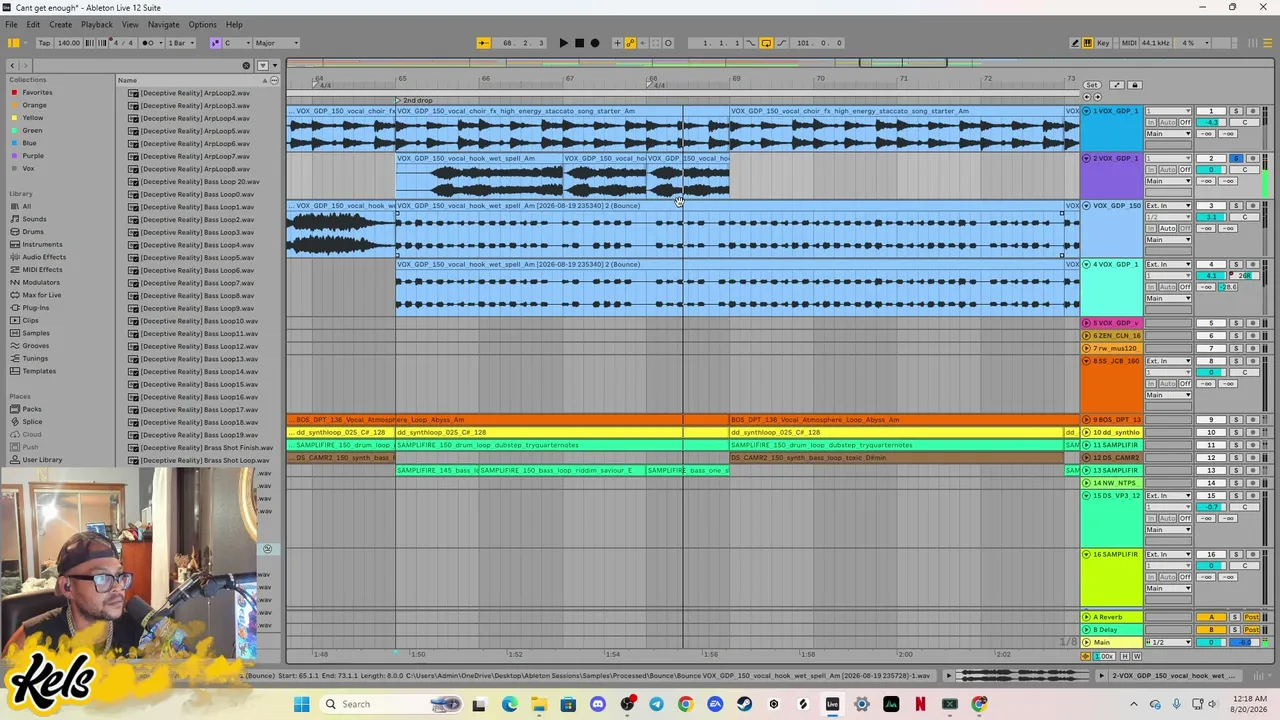Screen dimensions: 1280x720
Task: Adjust track 1 volume slider at -4.3
Action: pyautogui.click(x=1212, y=122)
